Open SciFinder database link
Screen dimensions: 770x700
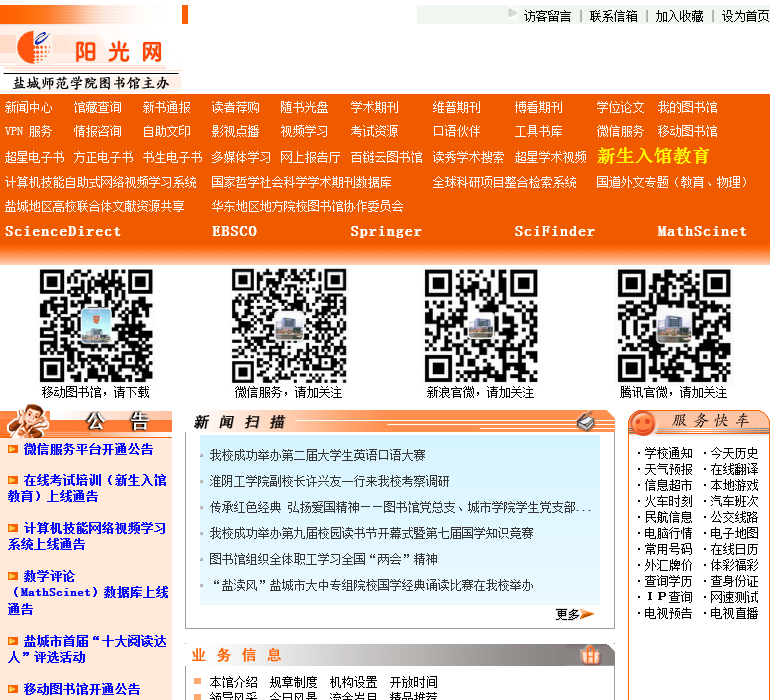click(554, 231)
